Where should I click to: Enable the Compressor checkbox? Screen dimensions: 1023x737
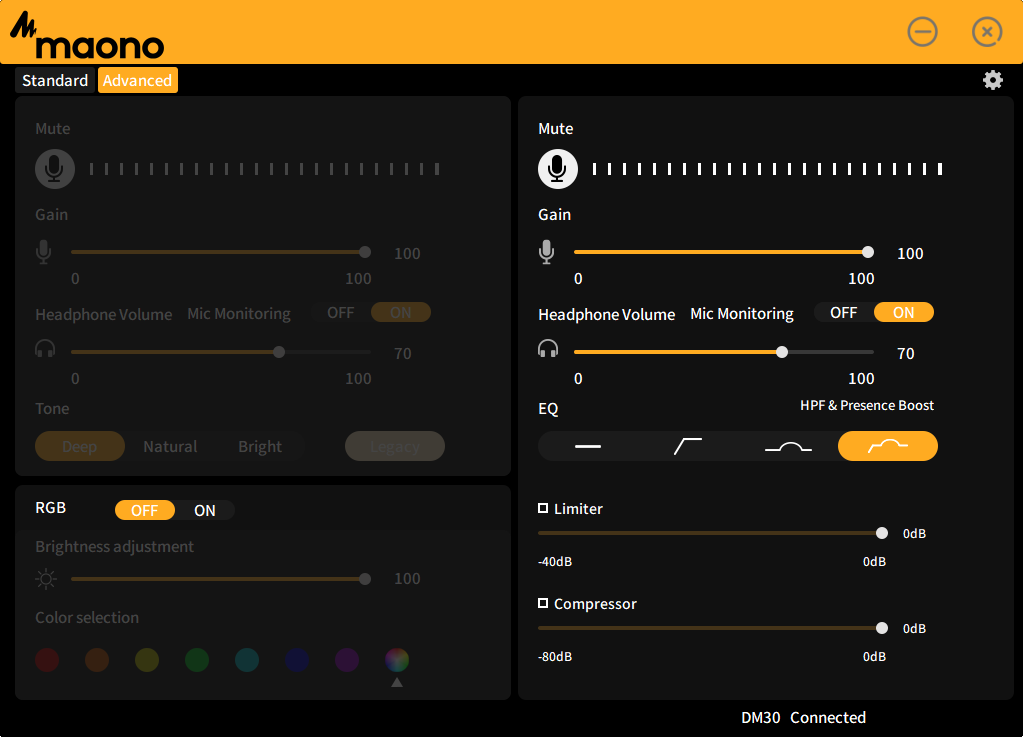click(543, 603)
